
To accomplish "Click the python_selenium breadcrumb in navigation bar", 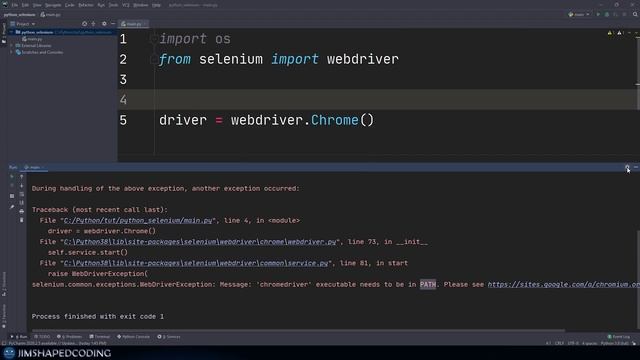I will click(20, 14).
